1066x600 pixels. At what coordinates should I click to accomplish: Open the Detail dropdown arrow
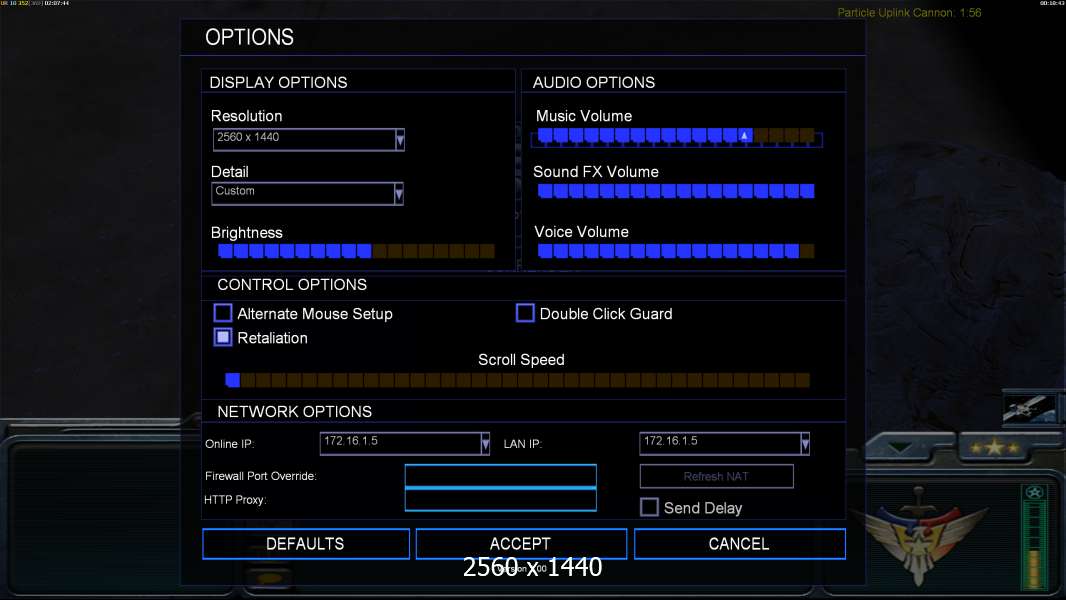pos(399,194)
